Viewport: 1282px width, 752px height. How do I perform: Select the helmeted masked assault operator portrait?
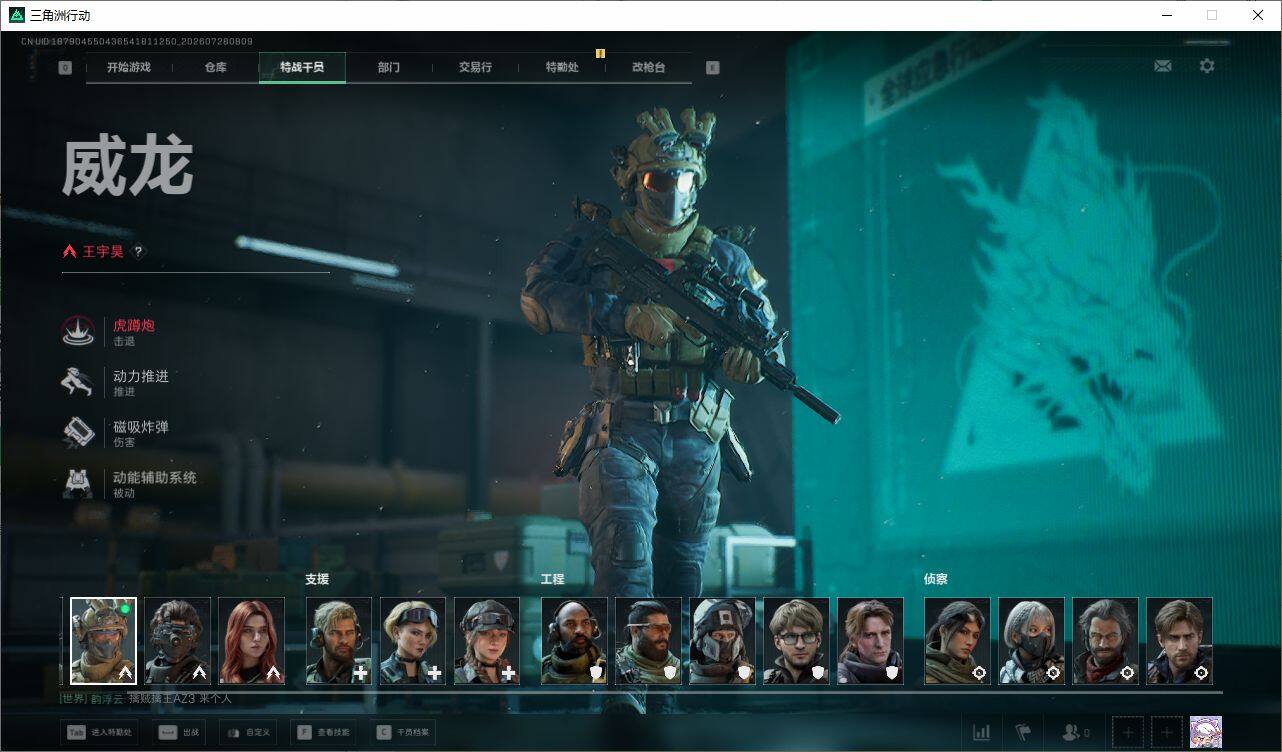[104, 641]
